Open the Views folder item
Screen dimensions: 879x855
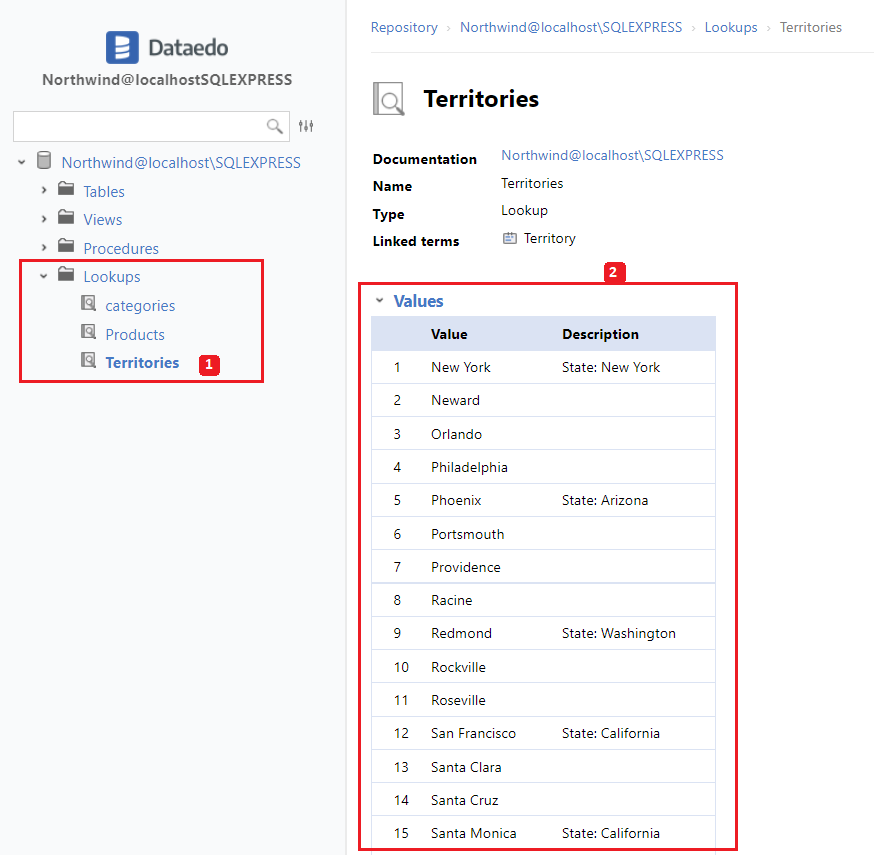coord(102,219)
